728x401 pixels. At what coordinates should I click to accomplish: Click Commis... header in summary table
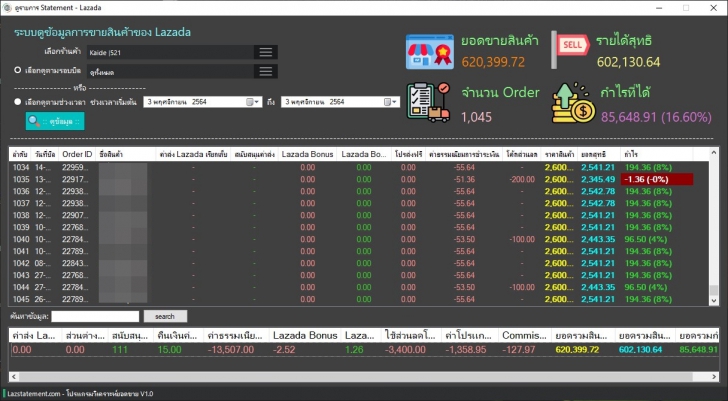click(x=524, y=335)
